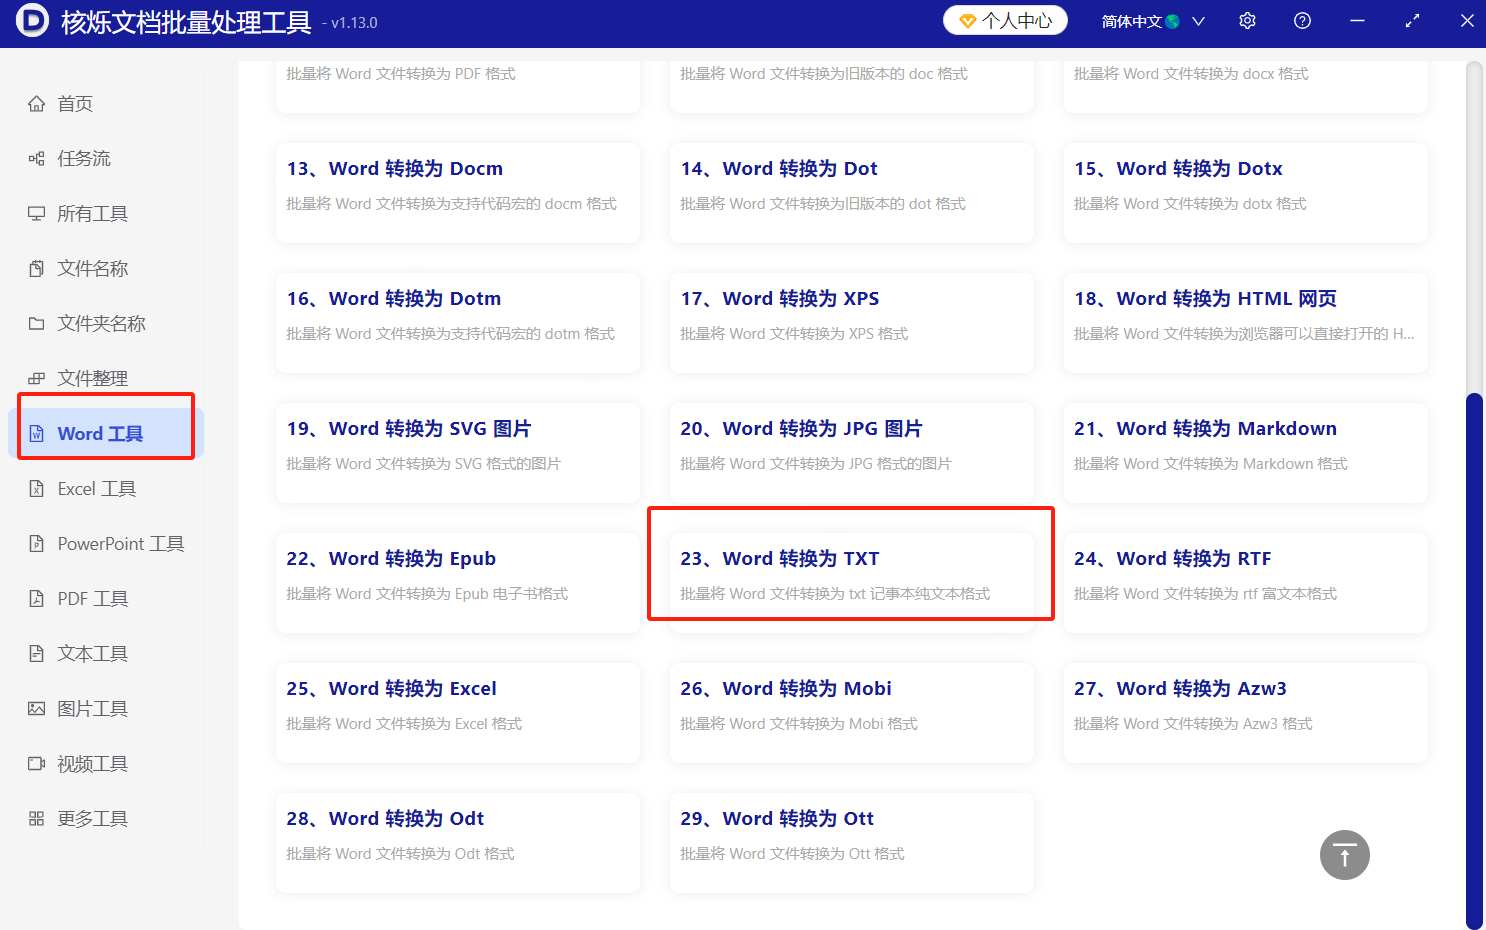This screenshot has width=1486, height=930.
Task: Open the 文件整理 file organizing tool
Action: point(90,377)
